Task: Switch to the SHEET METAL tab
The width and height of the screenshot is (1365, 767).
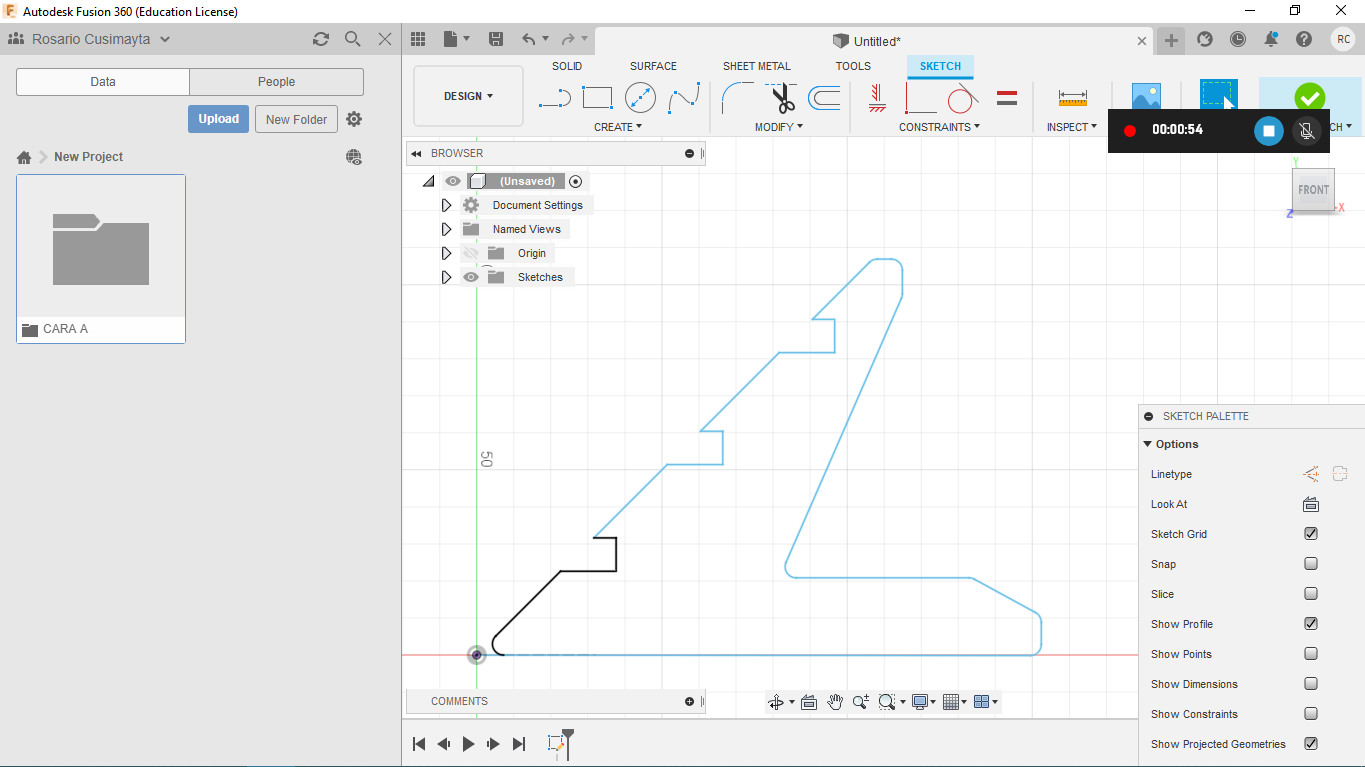Action: [x=757, y=66]
